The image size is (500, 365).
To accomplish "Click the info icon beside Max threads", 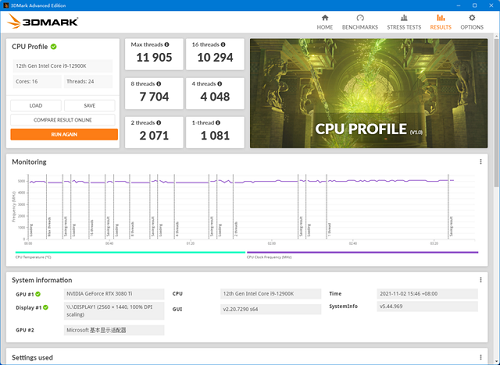I will point(167,44).
